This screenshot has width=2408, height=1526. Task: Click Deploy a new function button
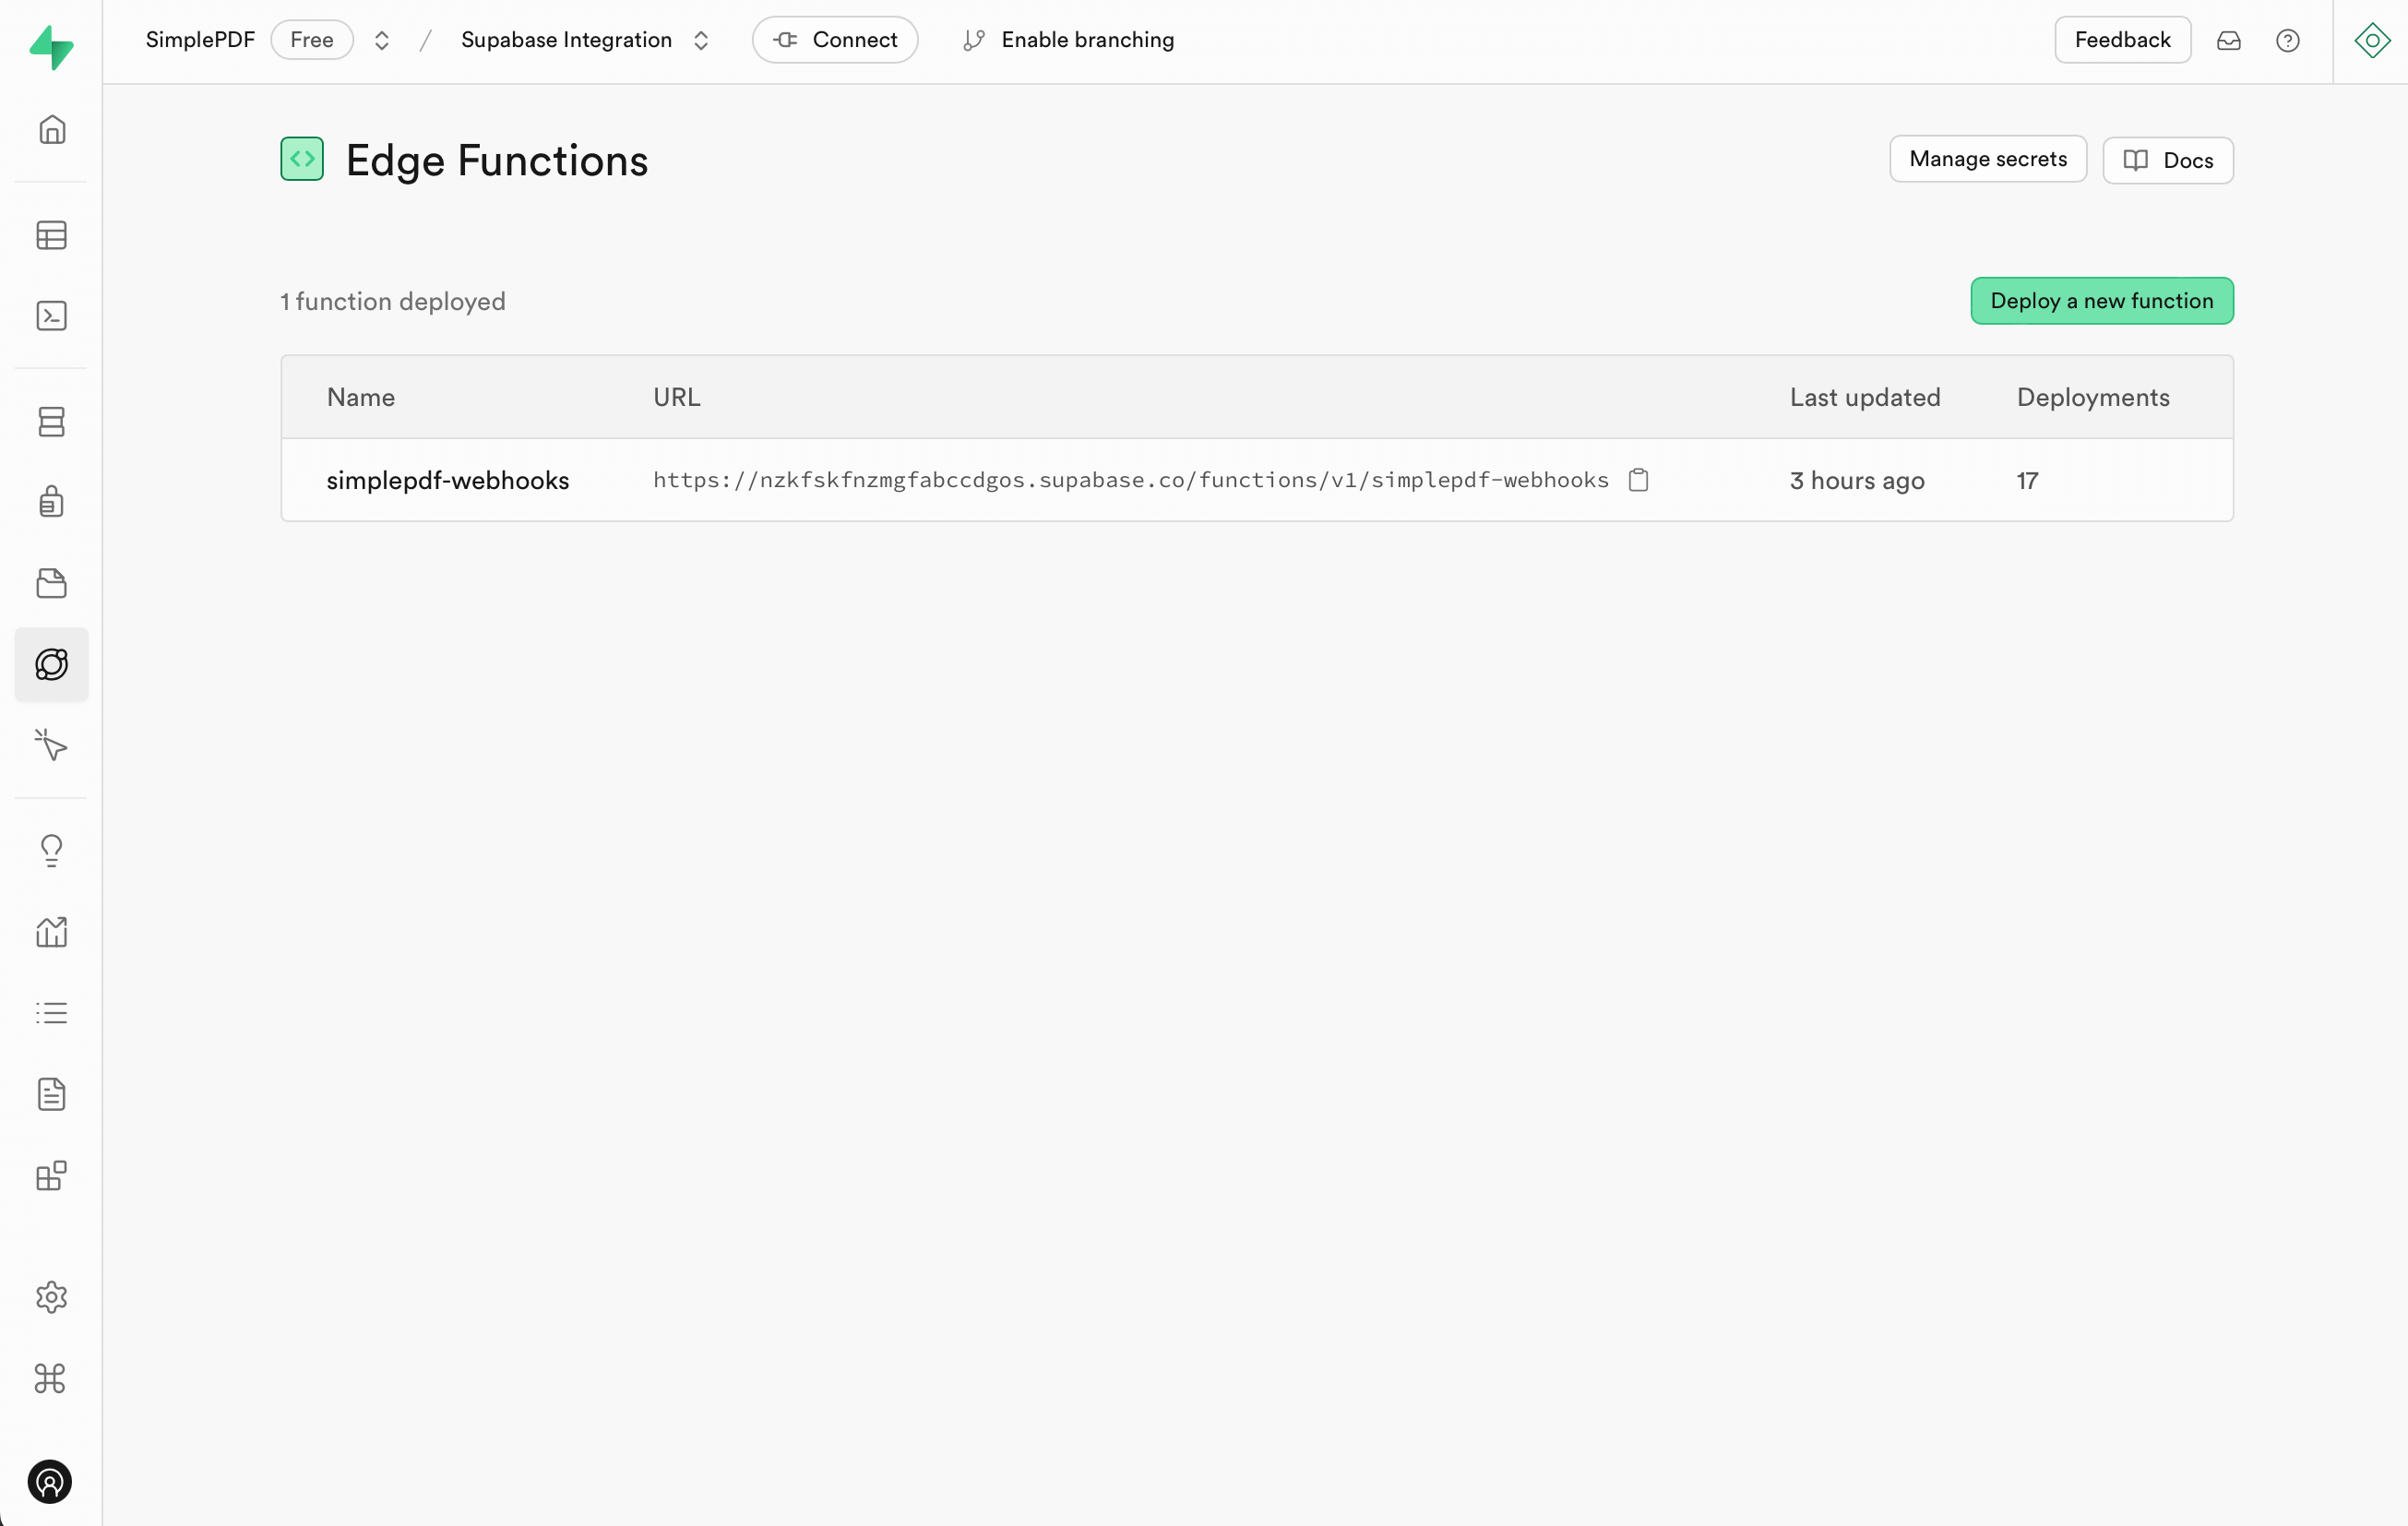click(x=2101, y=300)
